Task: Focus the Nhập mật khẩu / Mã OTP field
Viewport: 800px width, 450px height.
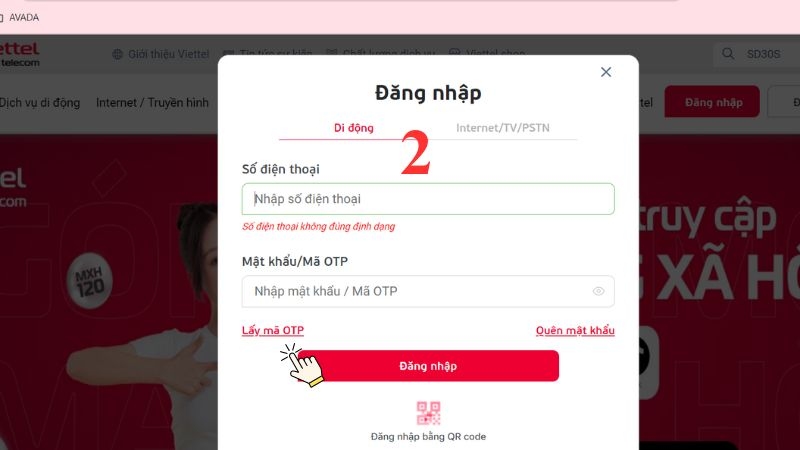Action: click(x=428, y=291)
